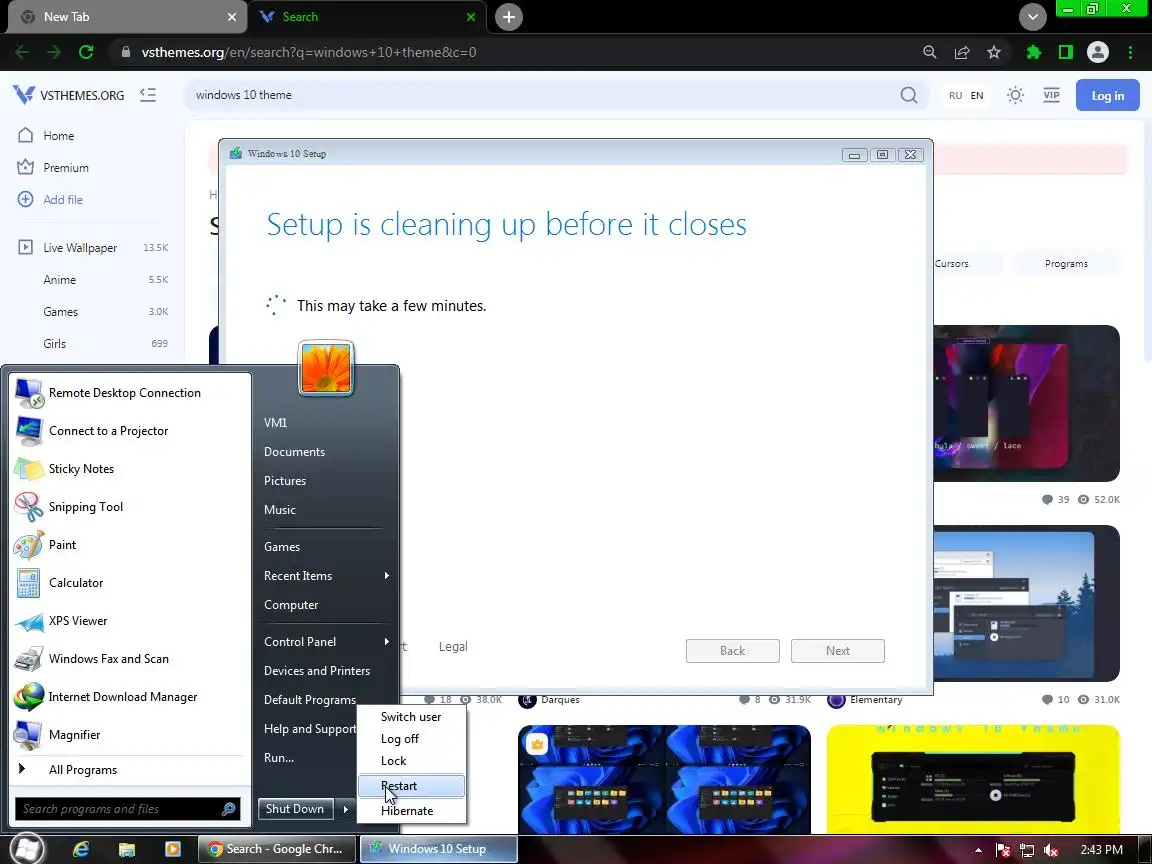Select Hibernate option
This screenshot has height=864, width=1152.
coord(411,811)
